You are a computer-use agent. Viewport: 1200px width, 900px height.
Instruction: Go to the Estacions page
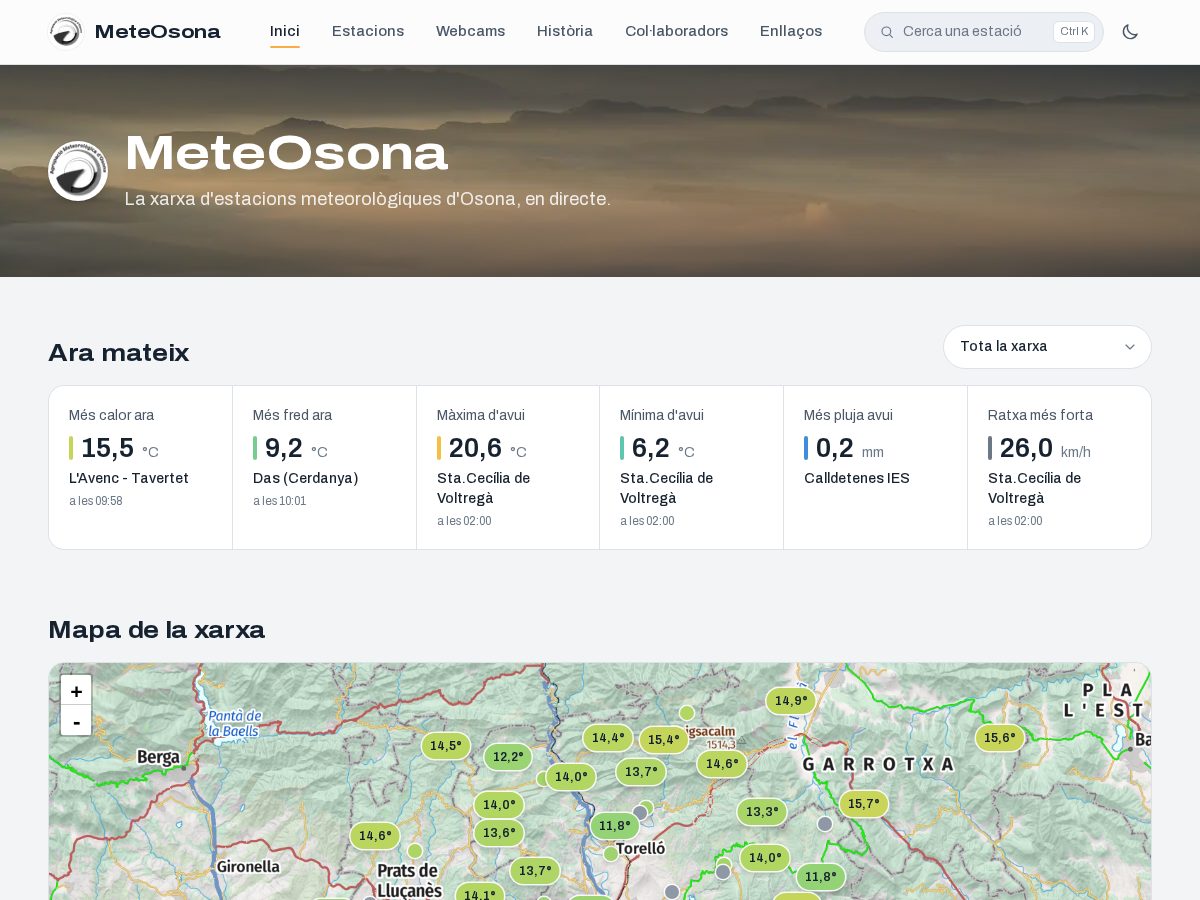tap(368, 31)
